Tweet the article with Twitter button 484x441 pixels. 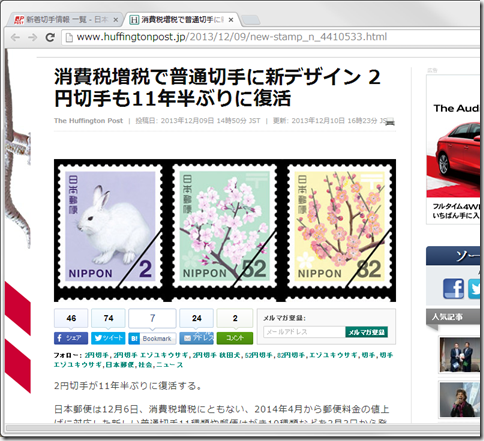(x=108, y=338)
